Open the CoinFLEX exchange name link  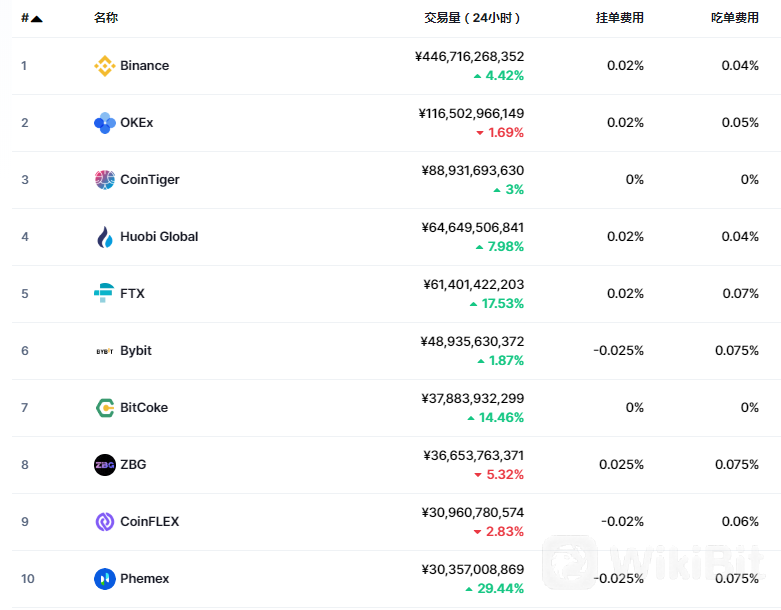pos(149,522)
